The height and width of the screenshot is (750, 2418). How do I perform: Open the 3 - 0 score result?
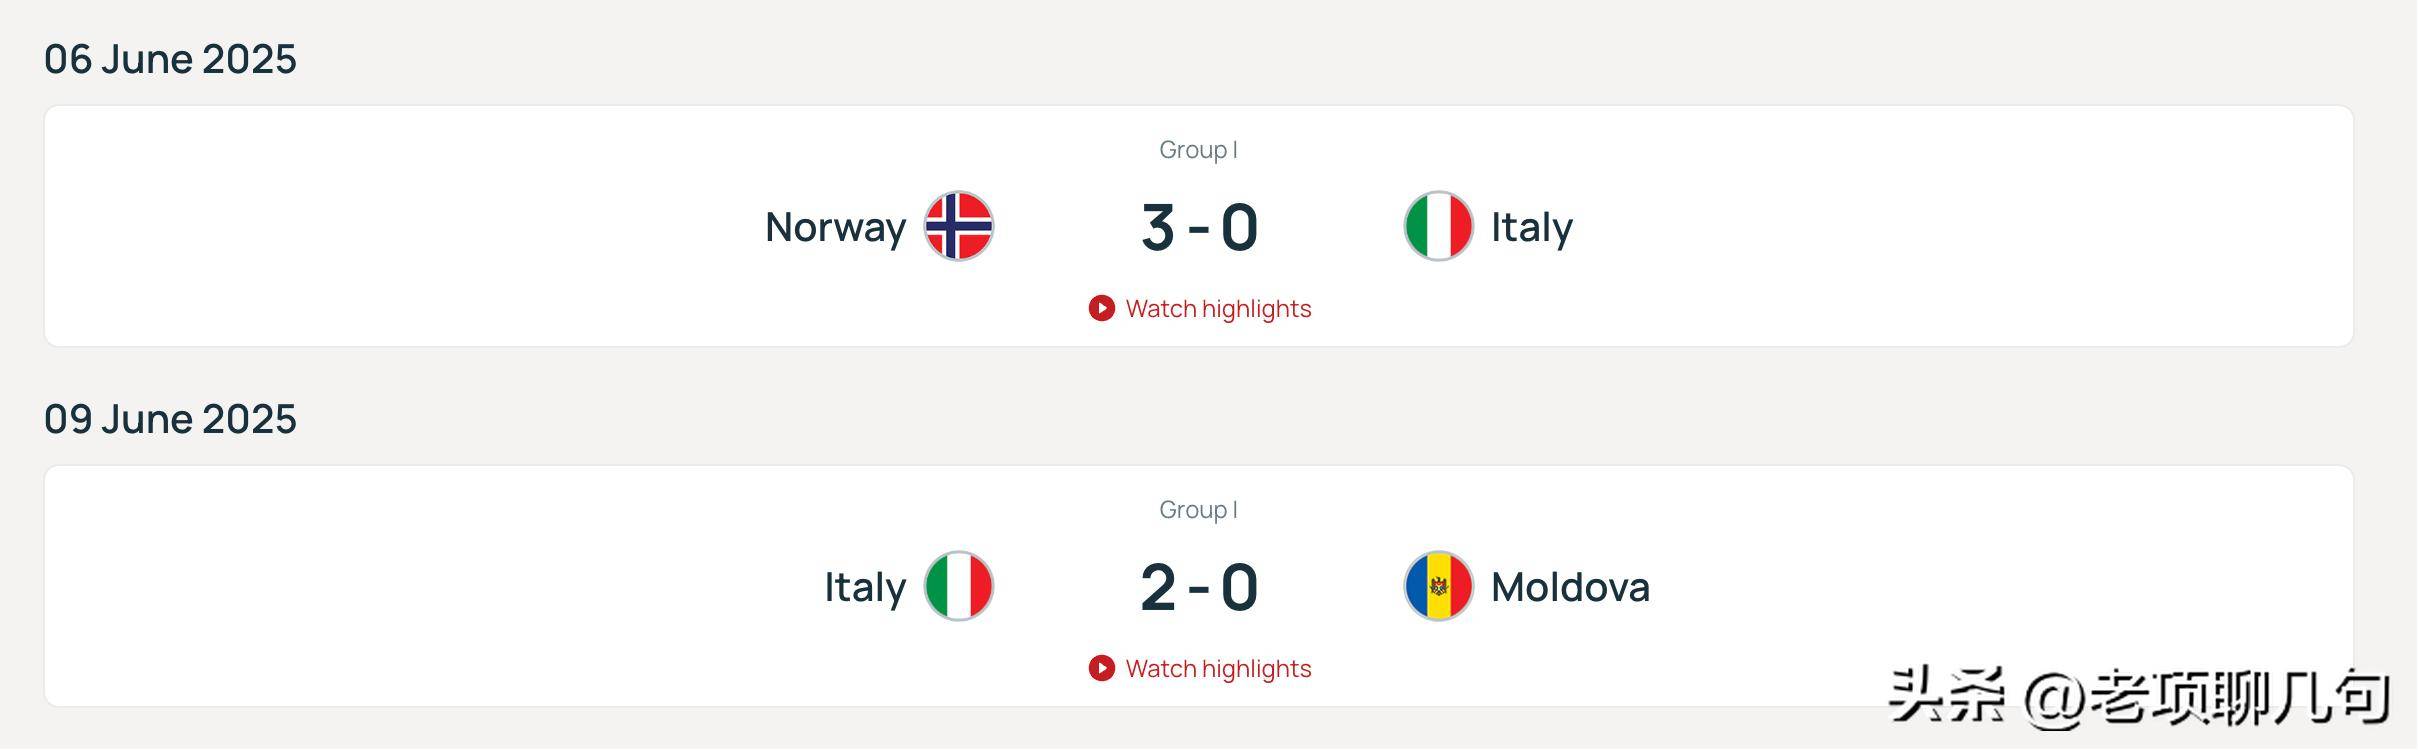[x=1199, y=227]
